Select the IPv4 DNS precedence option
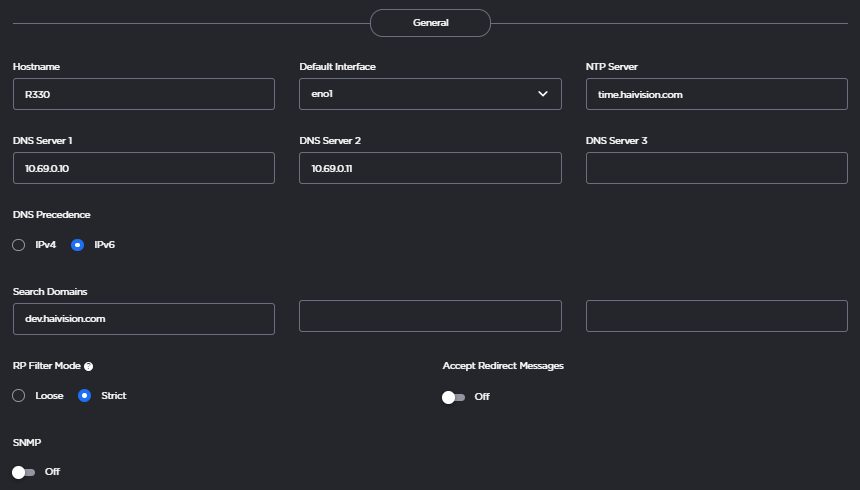860x490 pixels. tap(19, 245)
